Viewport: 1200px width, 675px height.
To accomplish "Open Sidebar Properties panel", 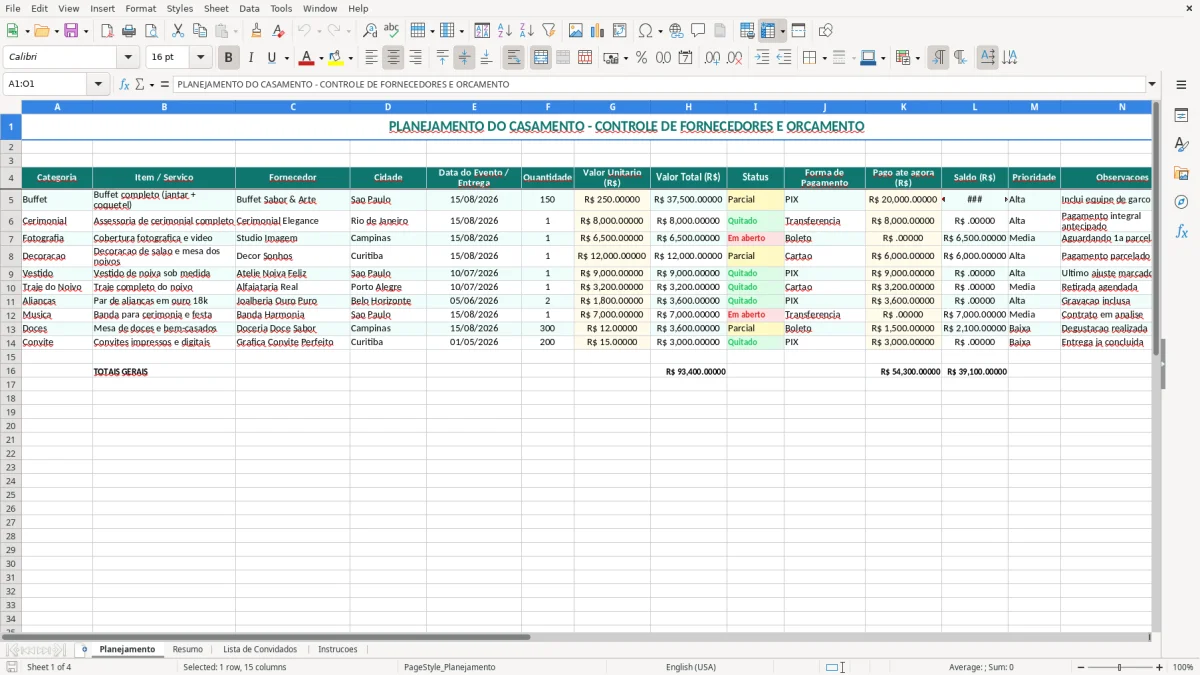I will pyautogui.click(x=1181, y=115).
